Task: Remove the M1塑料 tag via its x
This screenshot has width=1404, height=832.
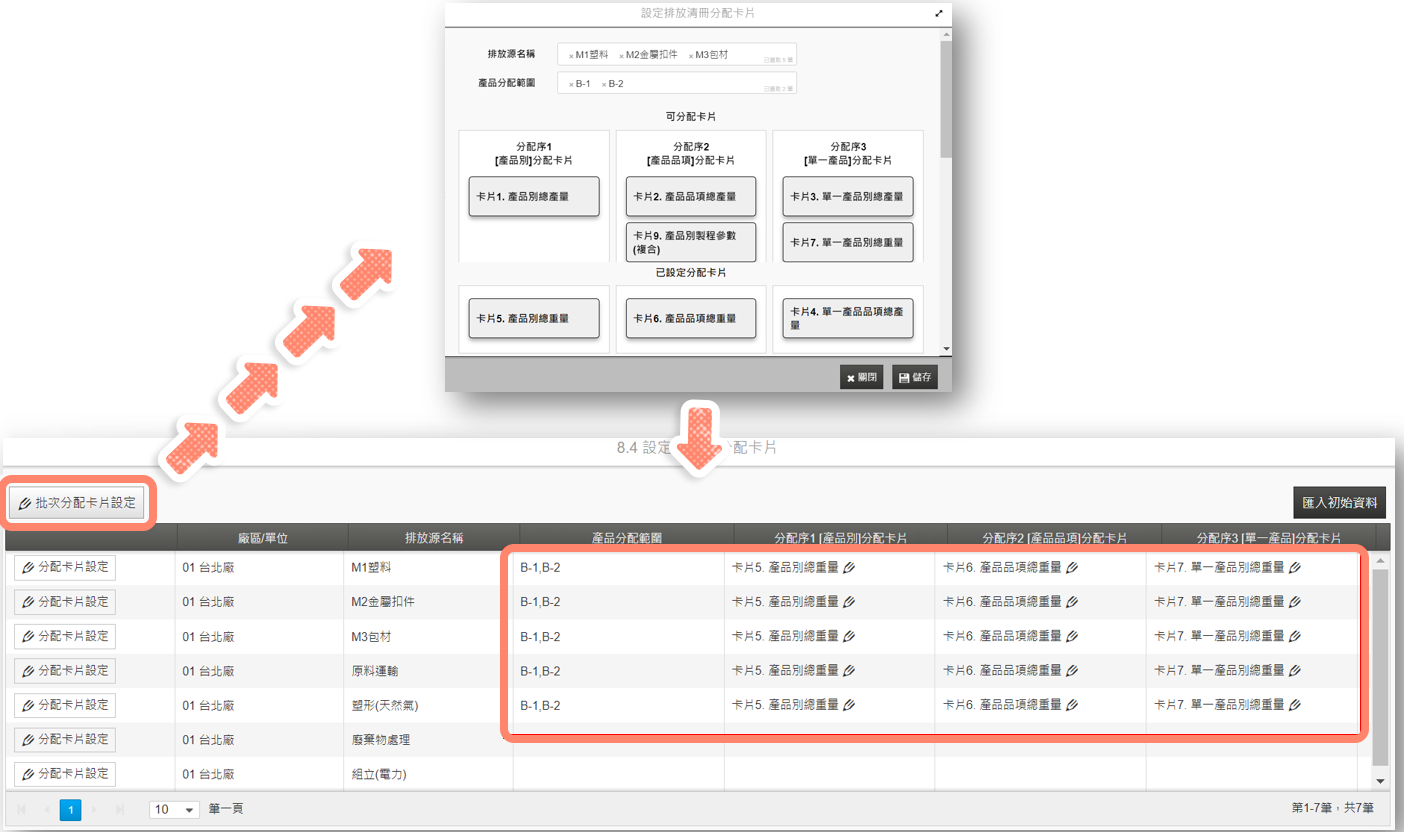Action: 571,56
